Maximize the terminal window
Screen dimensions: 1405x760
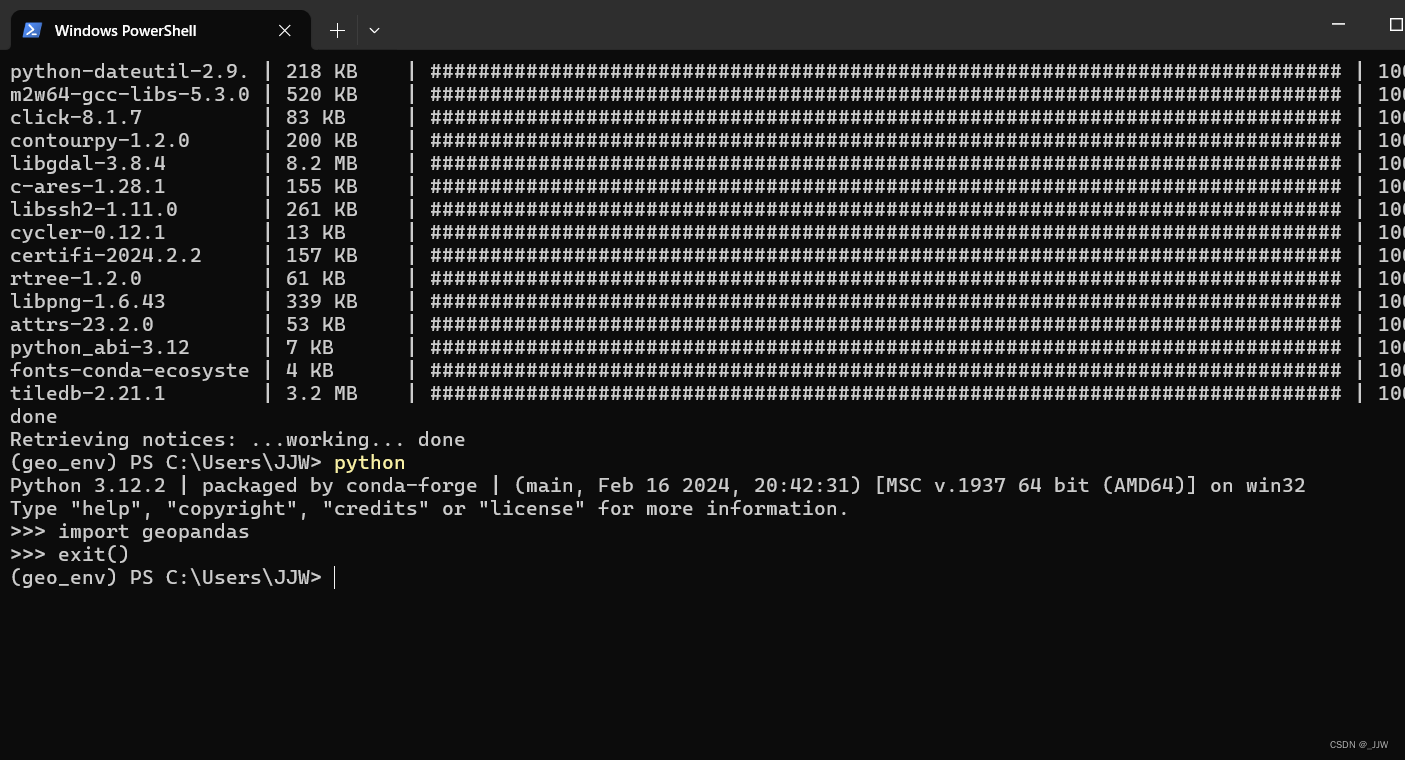click(1396, 24)
